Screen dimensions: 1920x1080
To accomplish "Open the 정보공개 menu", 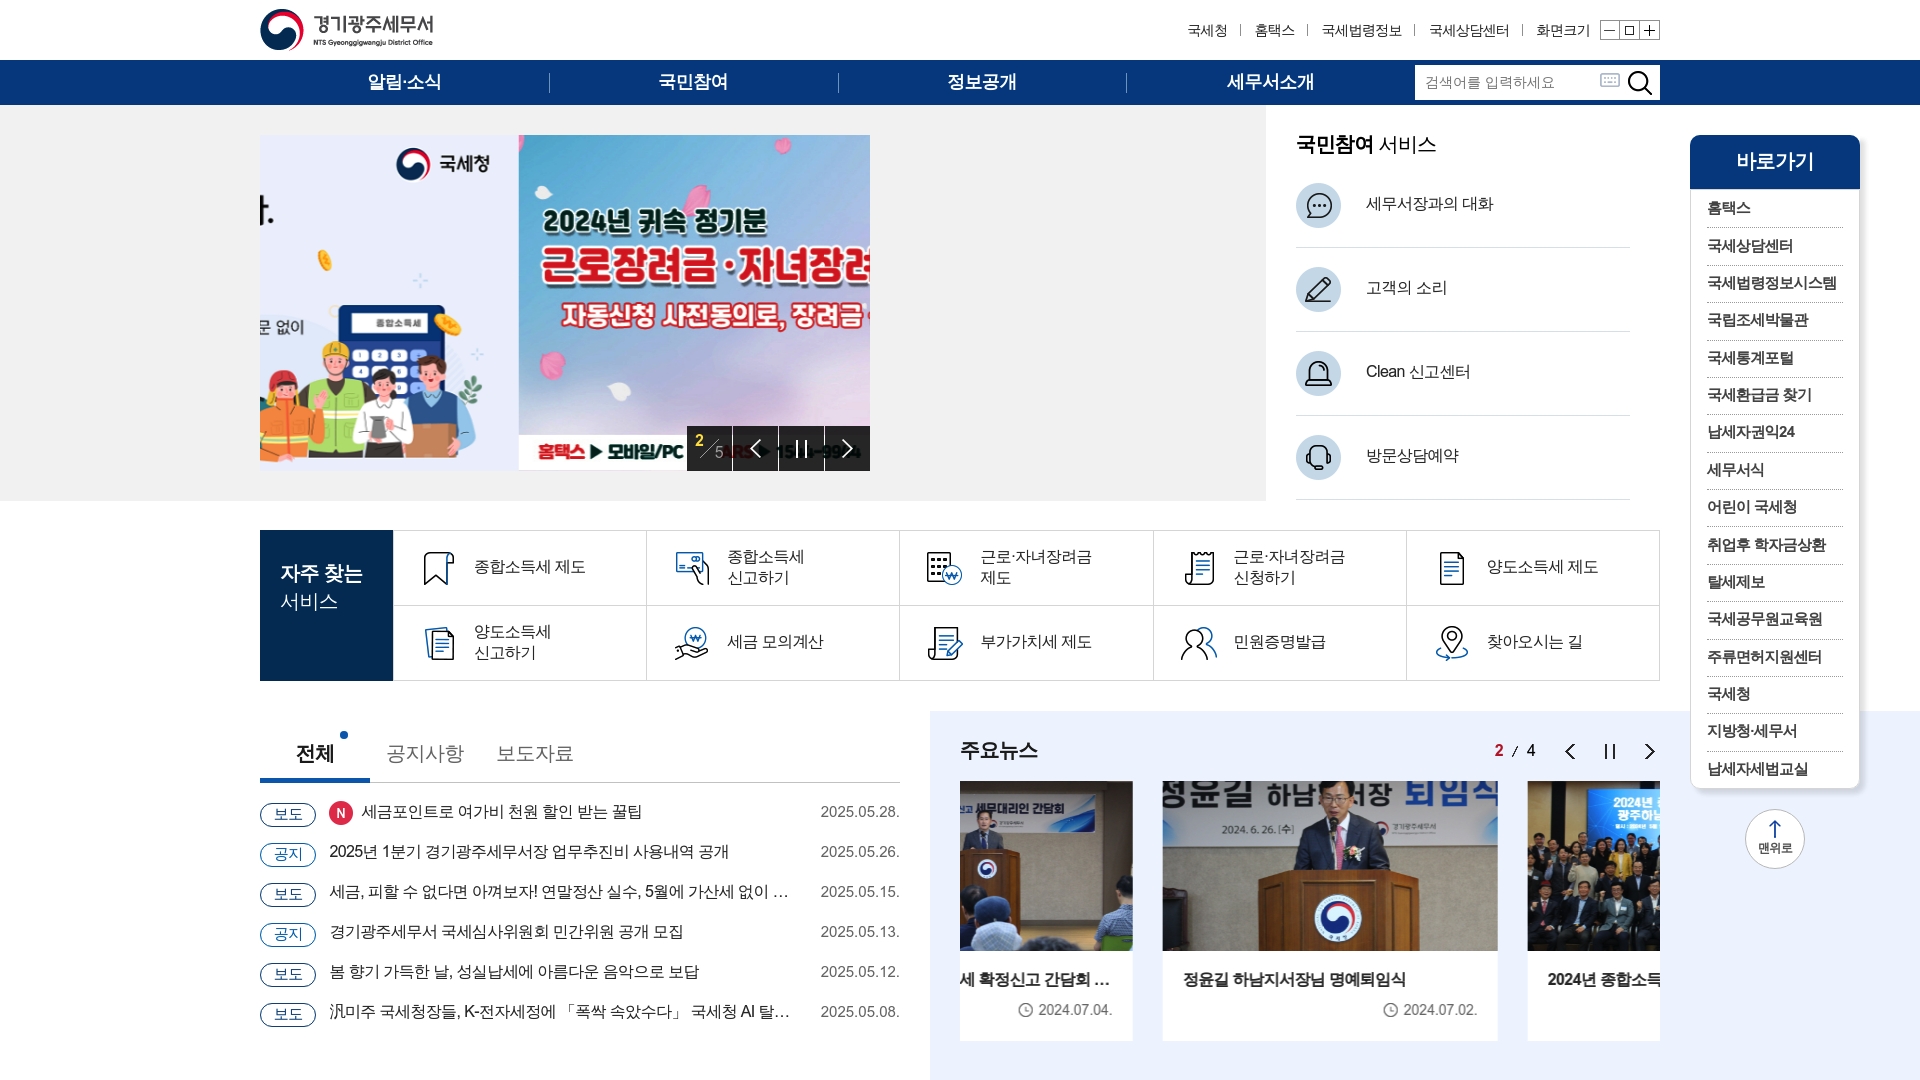I will 982,83.
